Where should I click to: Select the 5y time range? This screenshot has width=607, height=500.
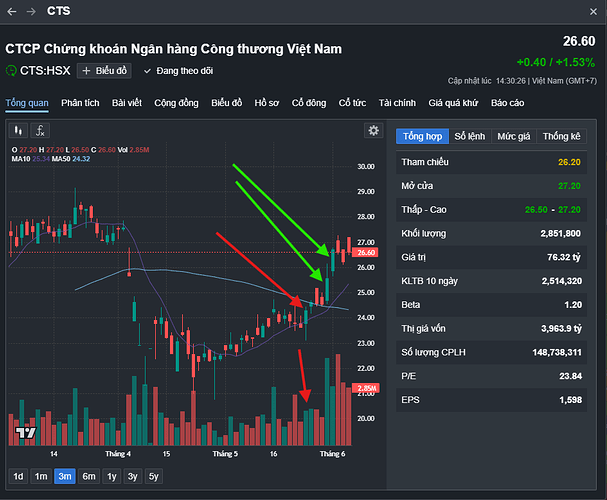[x=153, y=476]
